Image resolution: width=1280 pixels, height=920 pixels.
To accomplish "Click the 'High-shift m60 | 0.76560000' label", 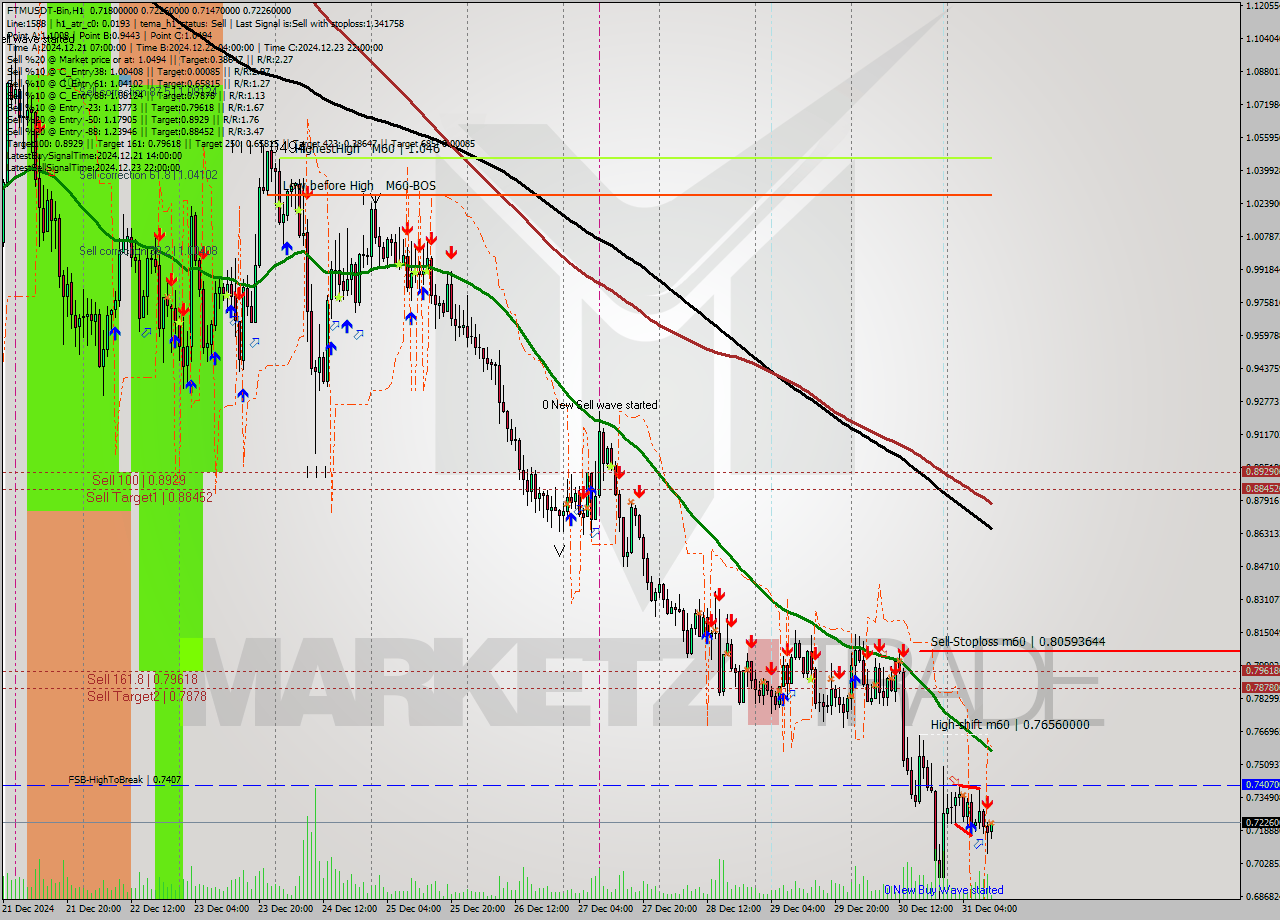I will (x=1010, y=725).
